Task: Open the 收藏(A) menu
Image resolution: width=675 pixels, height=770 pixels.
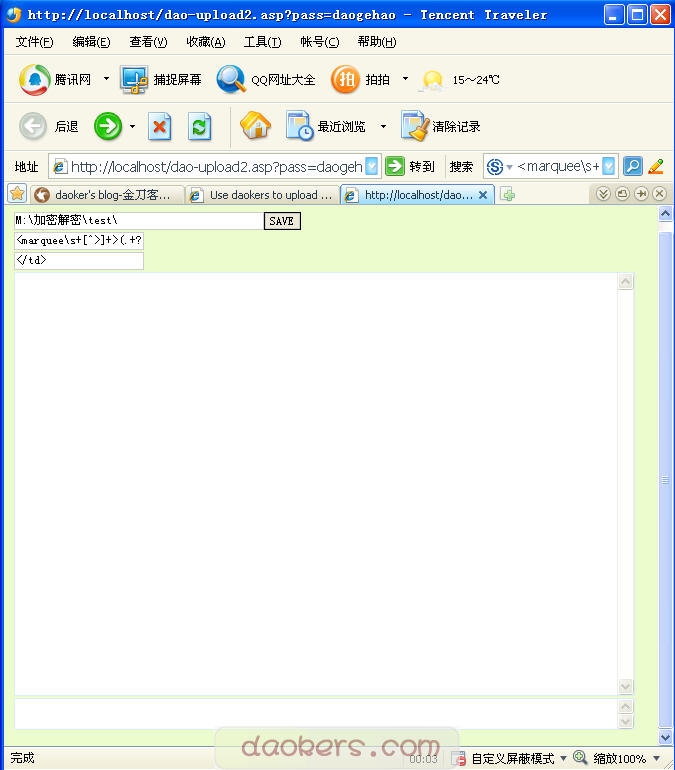Action: click(x=206, y=42)
